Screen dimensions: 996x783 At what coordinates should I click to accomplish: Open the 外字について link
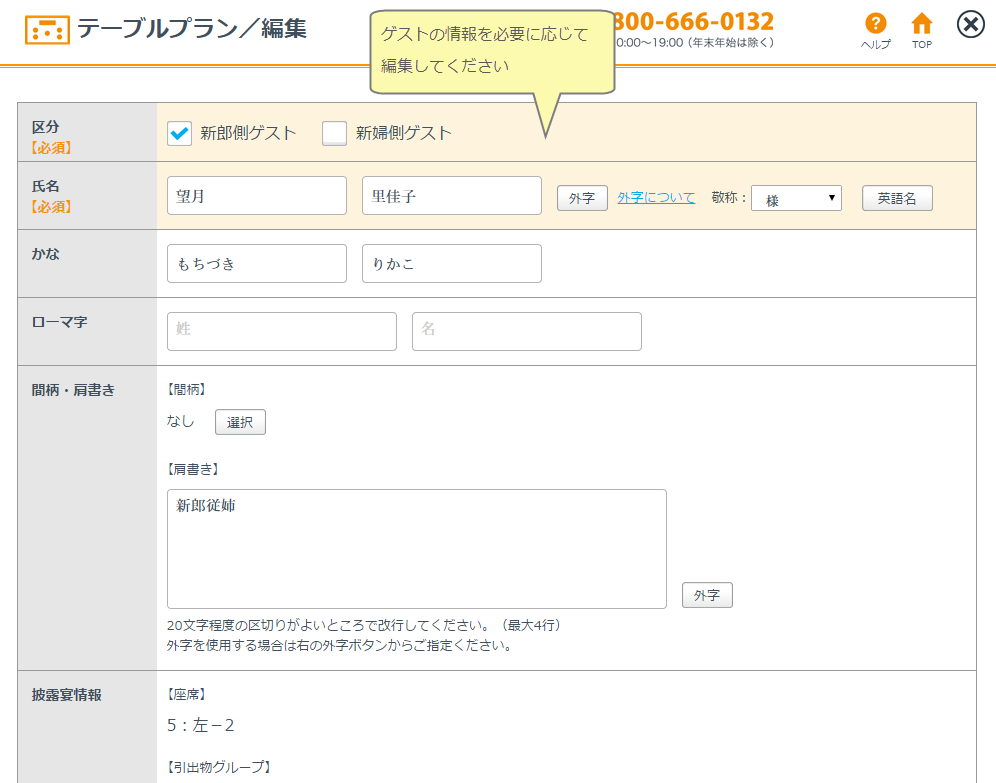[656, 198]
